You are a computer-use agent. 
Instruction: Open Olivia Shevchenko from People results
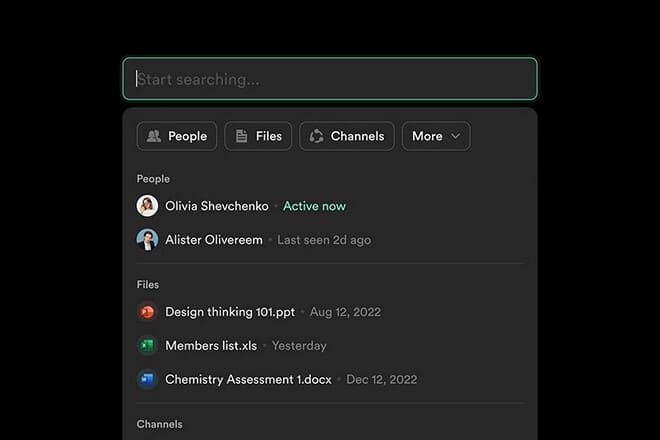pos(216,206)
